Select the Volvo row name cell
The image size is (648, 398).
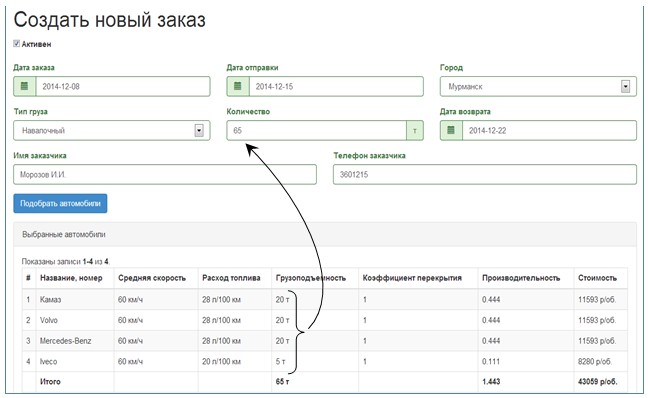(x=75, y=320)
